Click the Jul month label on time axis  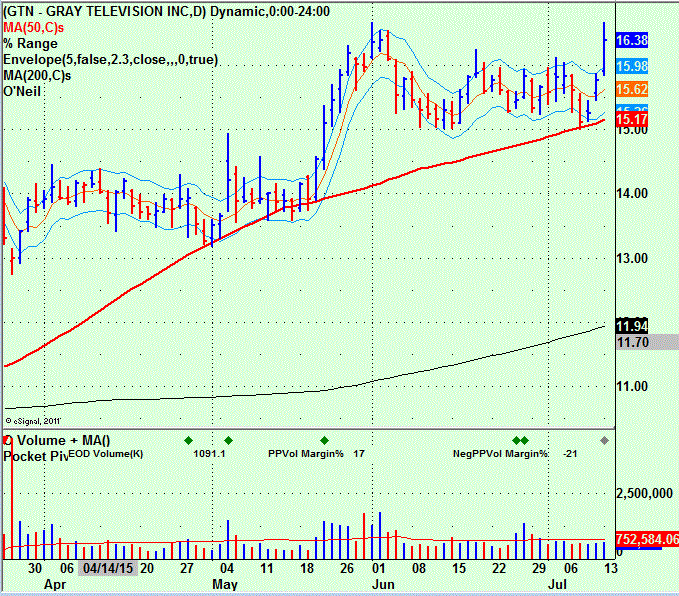pos(557,584)
